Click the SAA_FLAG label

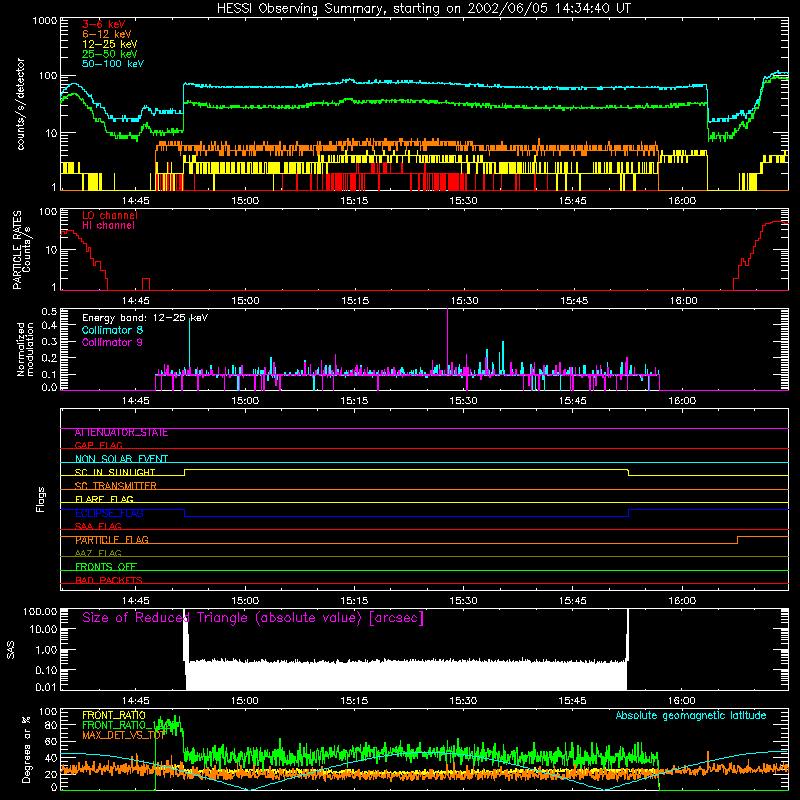98,526
